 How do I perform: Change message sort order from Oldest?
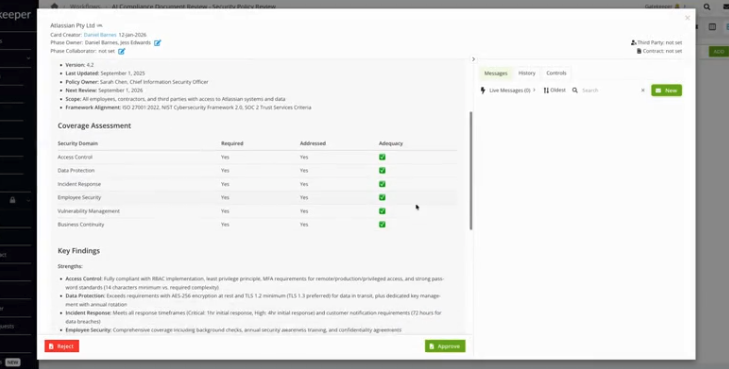tap(555, 90)
